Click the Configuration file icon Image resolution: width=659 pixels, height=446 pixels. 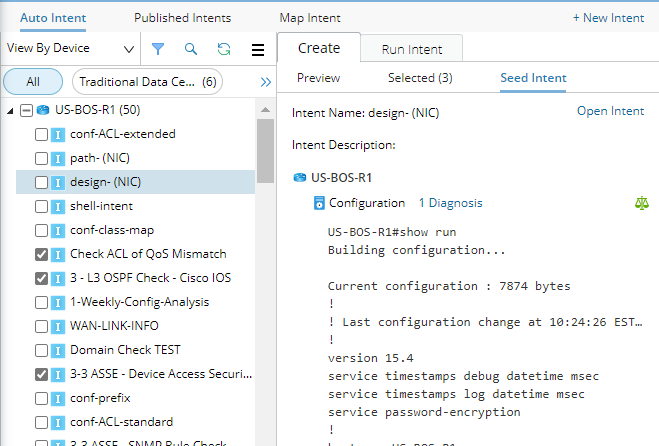[x=319, y=203]
